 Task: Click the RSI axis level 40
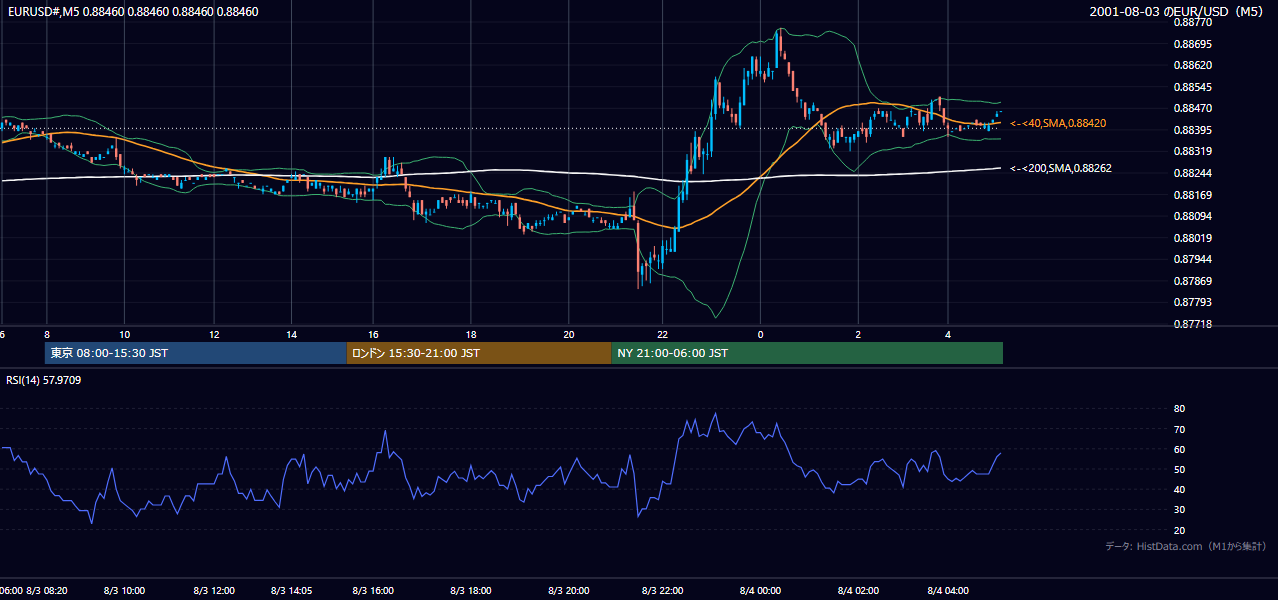point(1179,489)
